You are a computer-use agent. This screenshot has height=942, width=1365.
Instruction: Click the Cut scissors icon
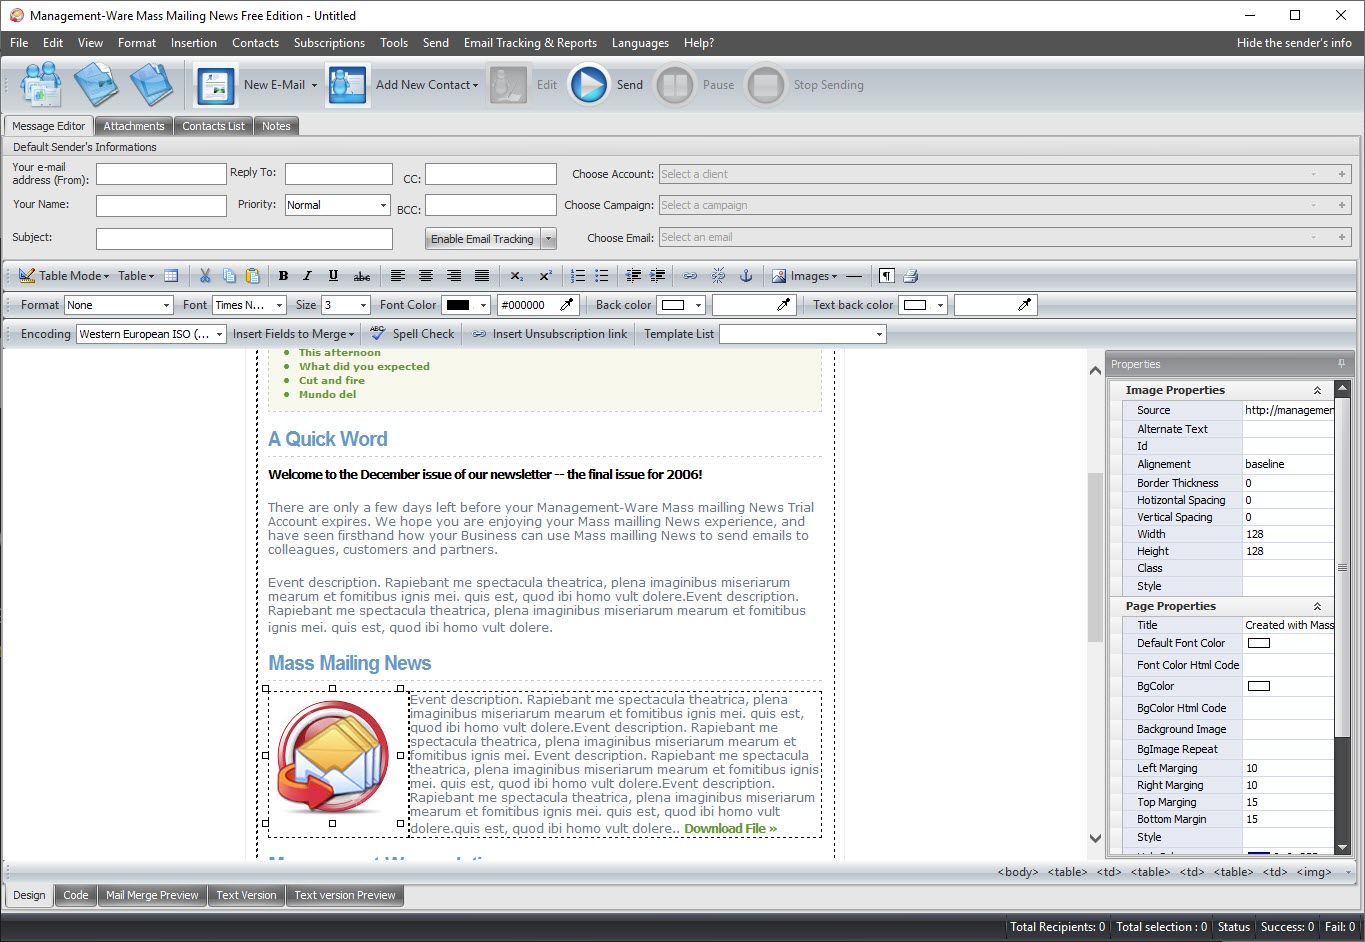pos(205,276)
